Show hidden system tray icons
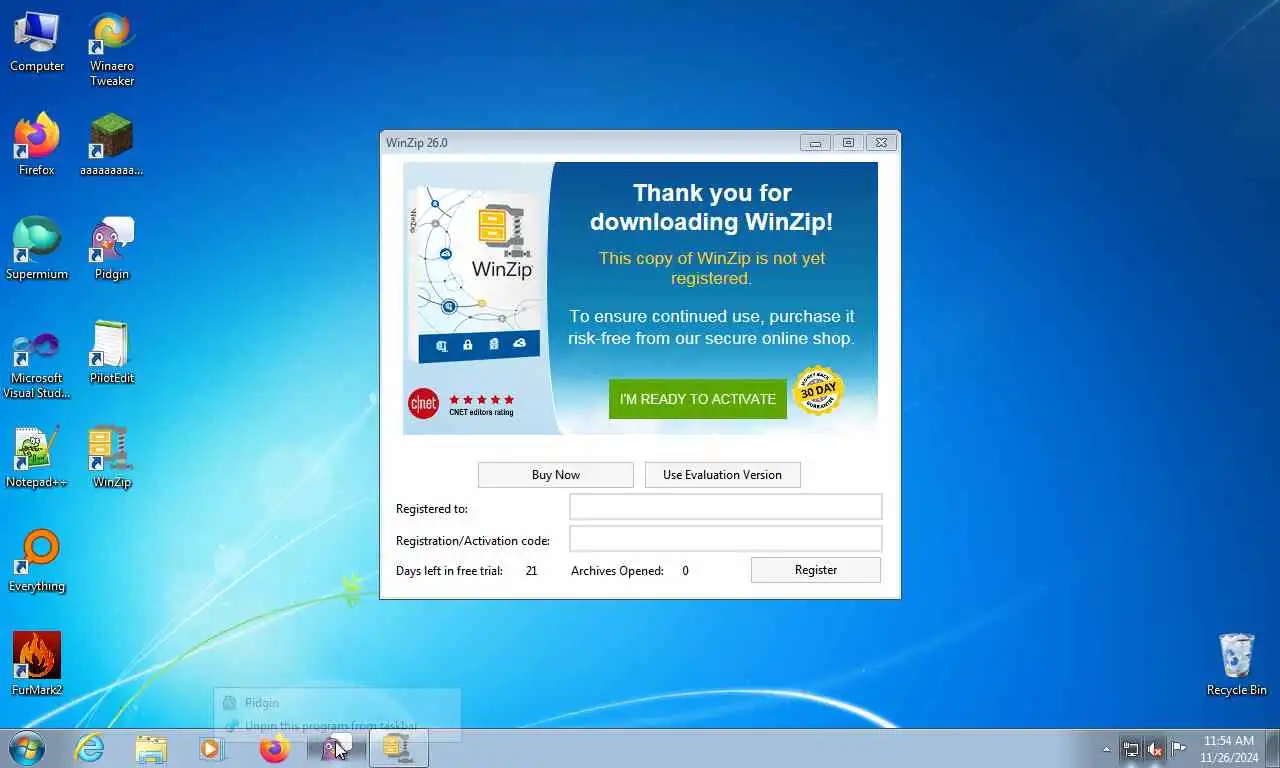The image size is (1280, 768). [1106, 749]
